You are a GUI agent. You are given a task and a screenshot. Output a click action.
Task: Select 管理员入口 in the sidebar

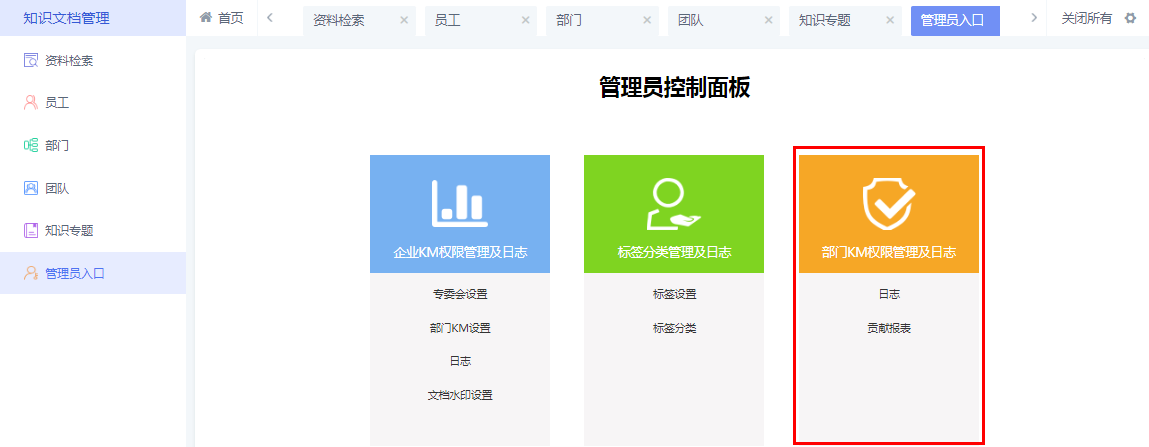(x=75, y=273)
